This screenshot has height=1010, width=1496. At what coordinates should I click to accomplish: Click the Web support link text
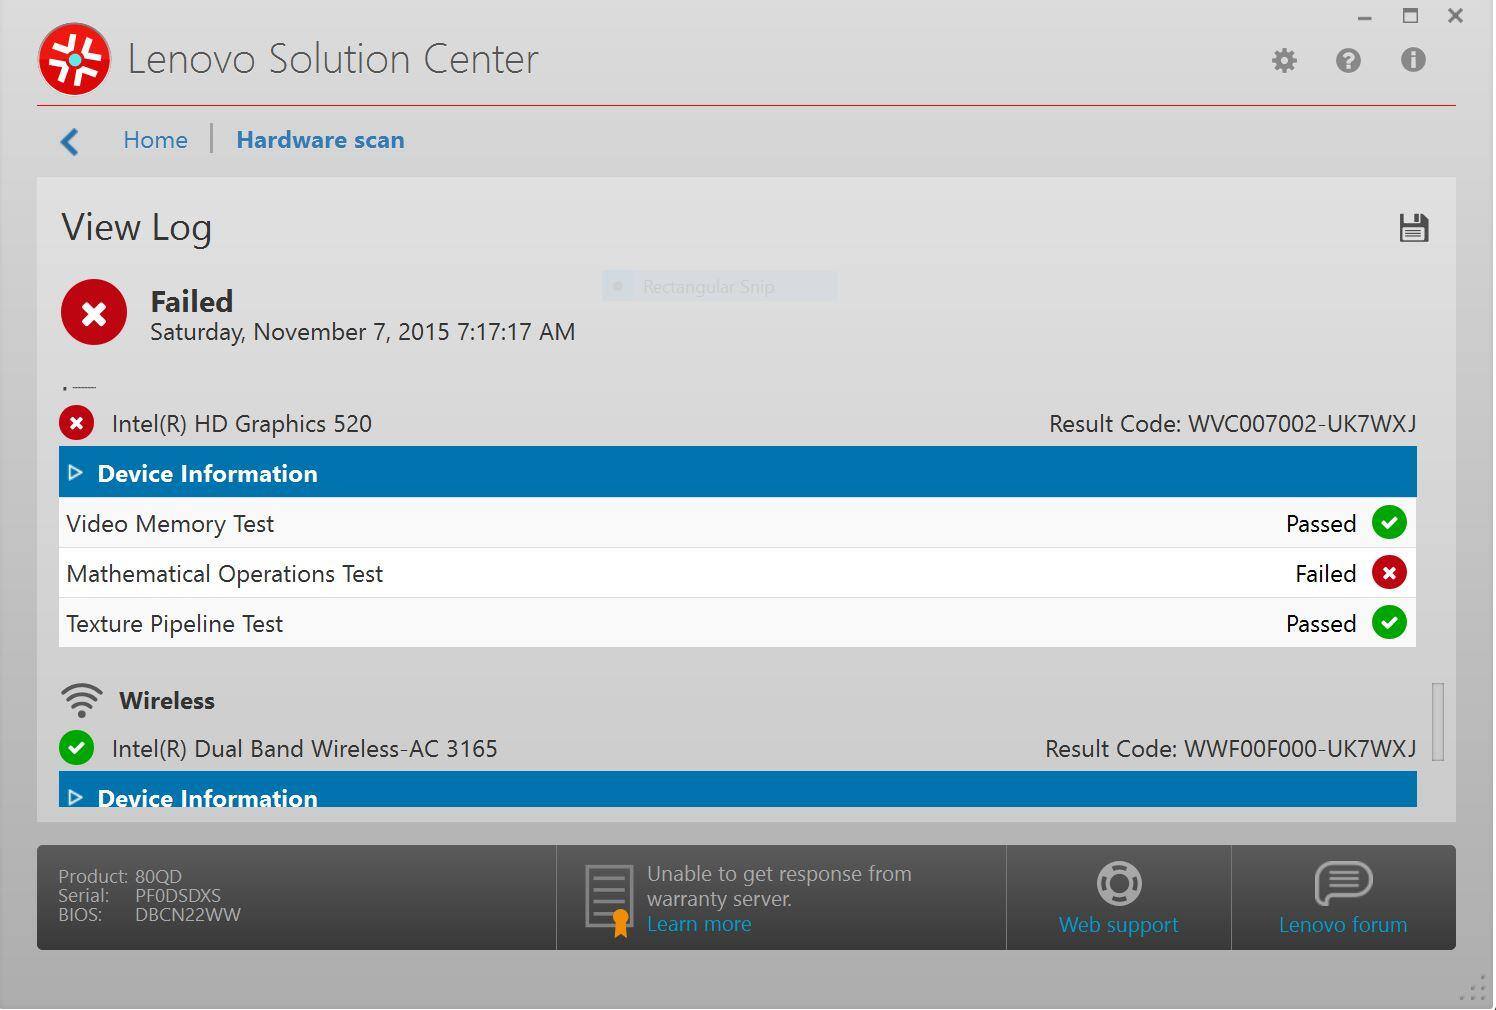point(1118,925)
